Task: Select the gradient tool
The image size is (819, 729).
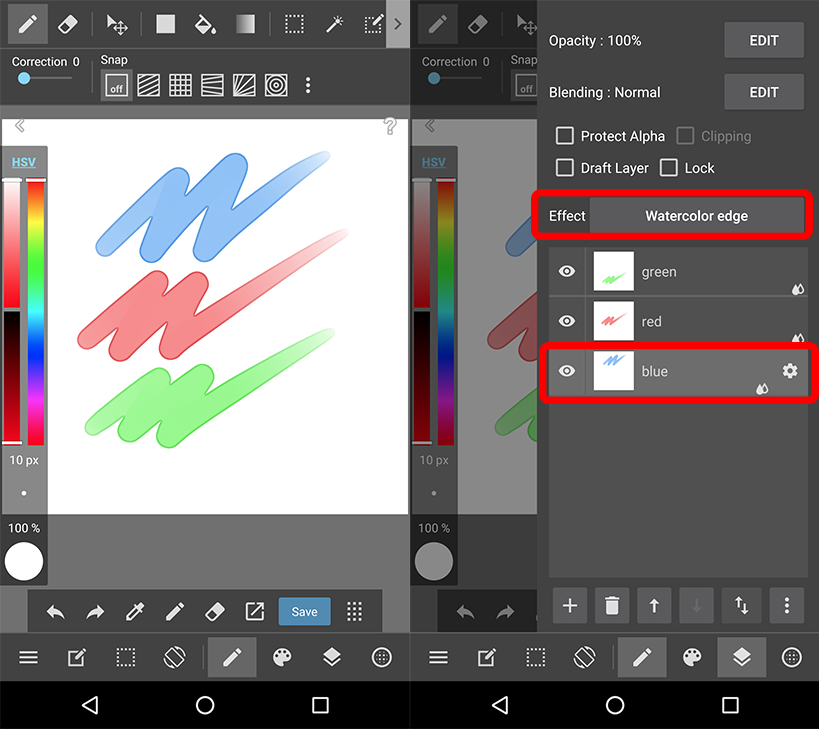Action: point(245,24)
